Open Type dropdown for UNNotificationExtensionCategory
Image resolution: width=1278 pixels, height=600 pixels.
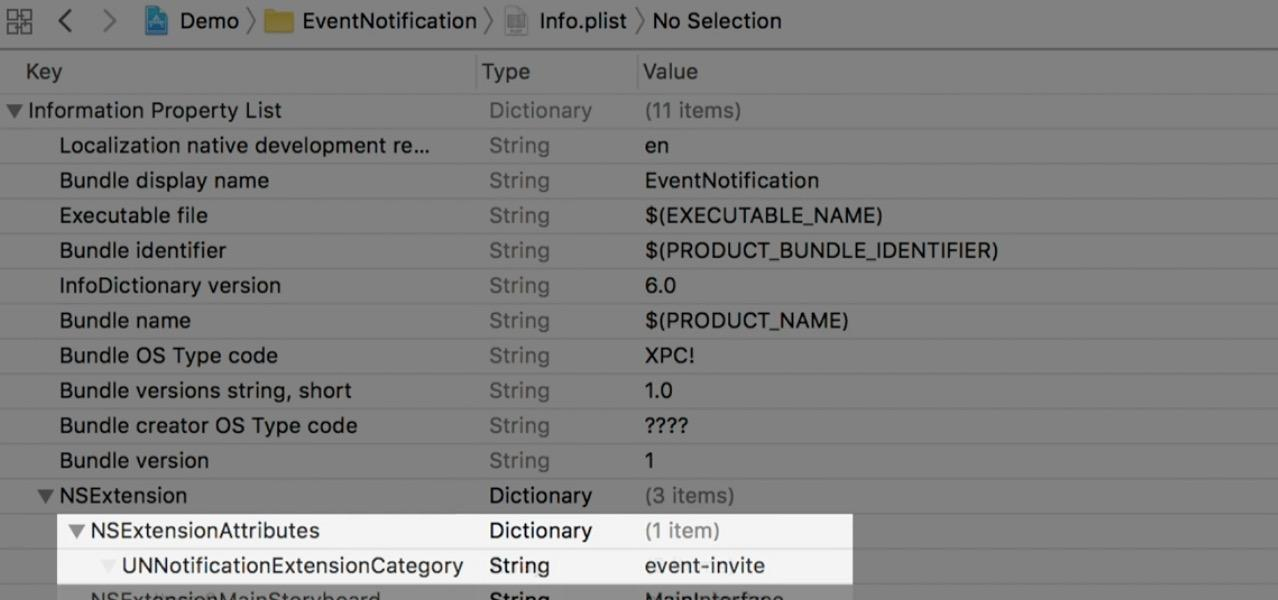[x=519, y=566]
